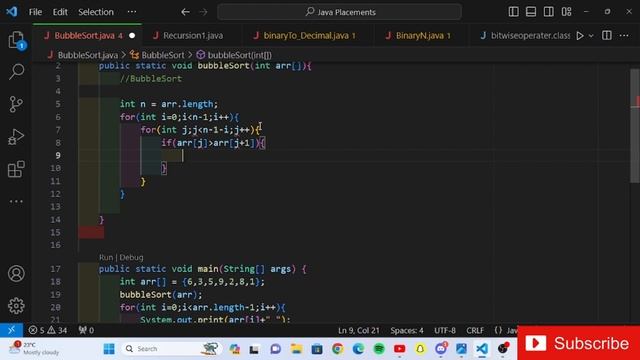Open Customize Layout icon

click(x=567, y=11)
